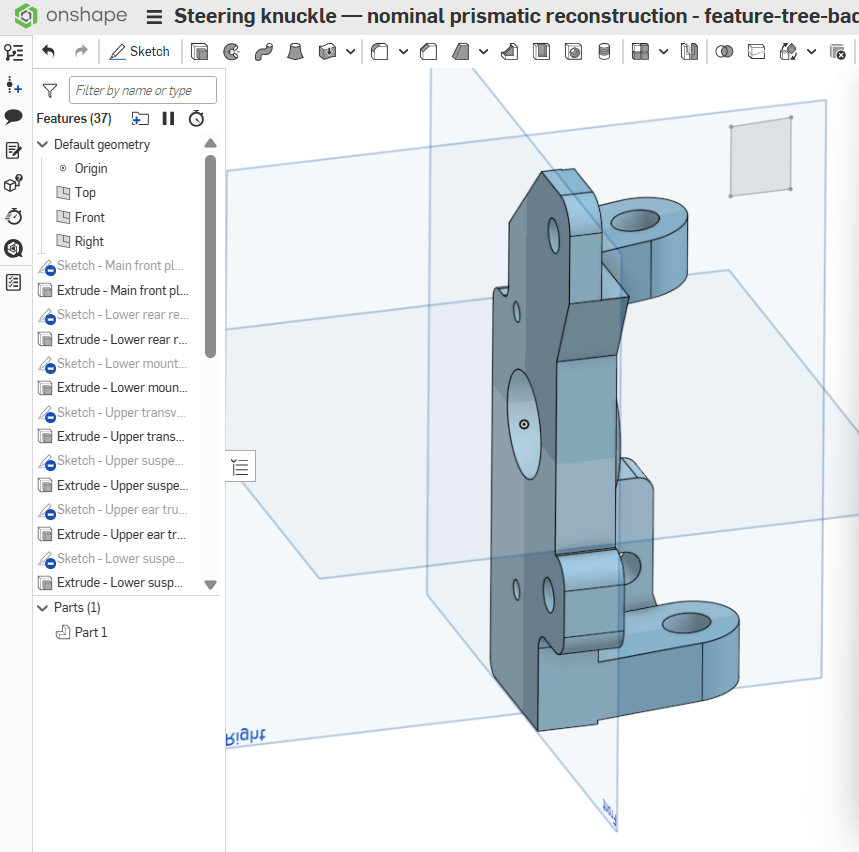Select Extrude - Lower rear r... feature
The height and width of the screenshot is (852, 859).
[113, 339]
